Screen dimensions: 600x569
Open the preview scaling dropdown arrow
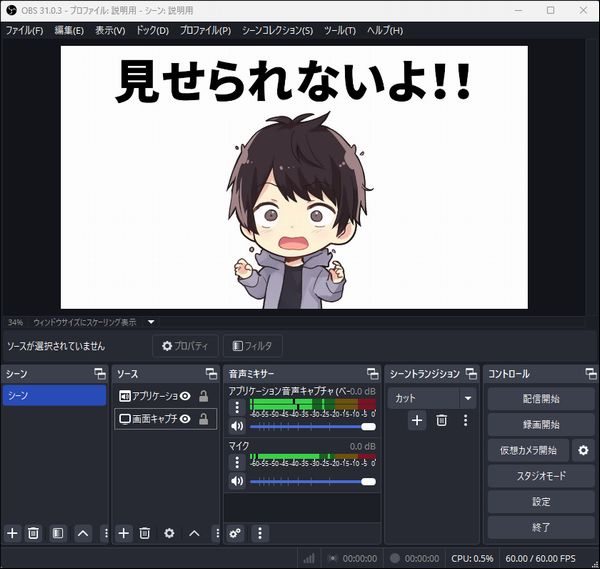(x=151, y=322)
